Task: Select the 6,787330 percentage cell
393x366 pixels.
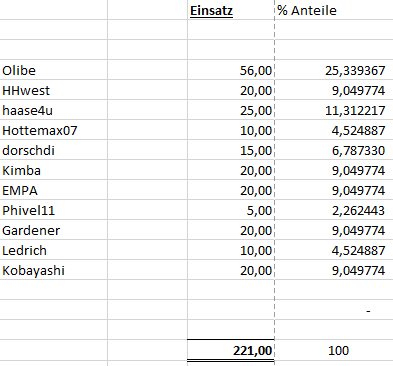Action: [334, 150]
